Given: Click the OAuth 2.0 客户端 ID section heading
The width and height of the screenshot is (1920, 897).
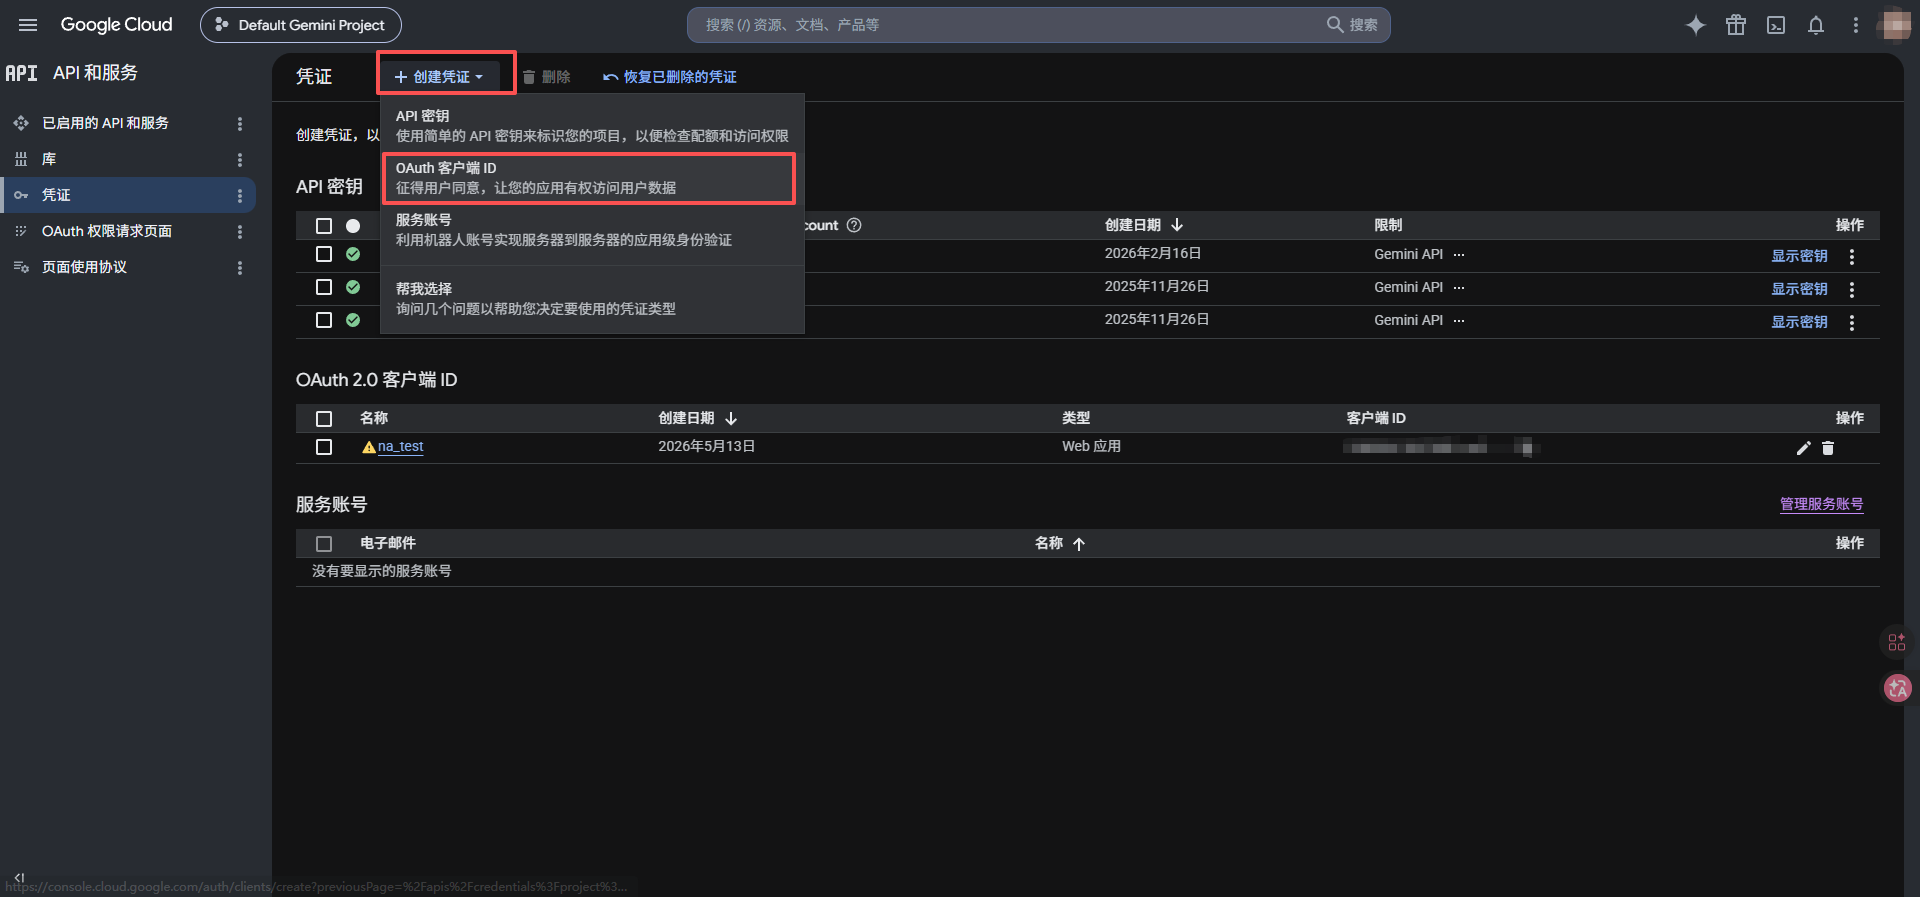Looking at the screenshot, I should (x=376, y=380).
